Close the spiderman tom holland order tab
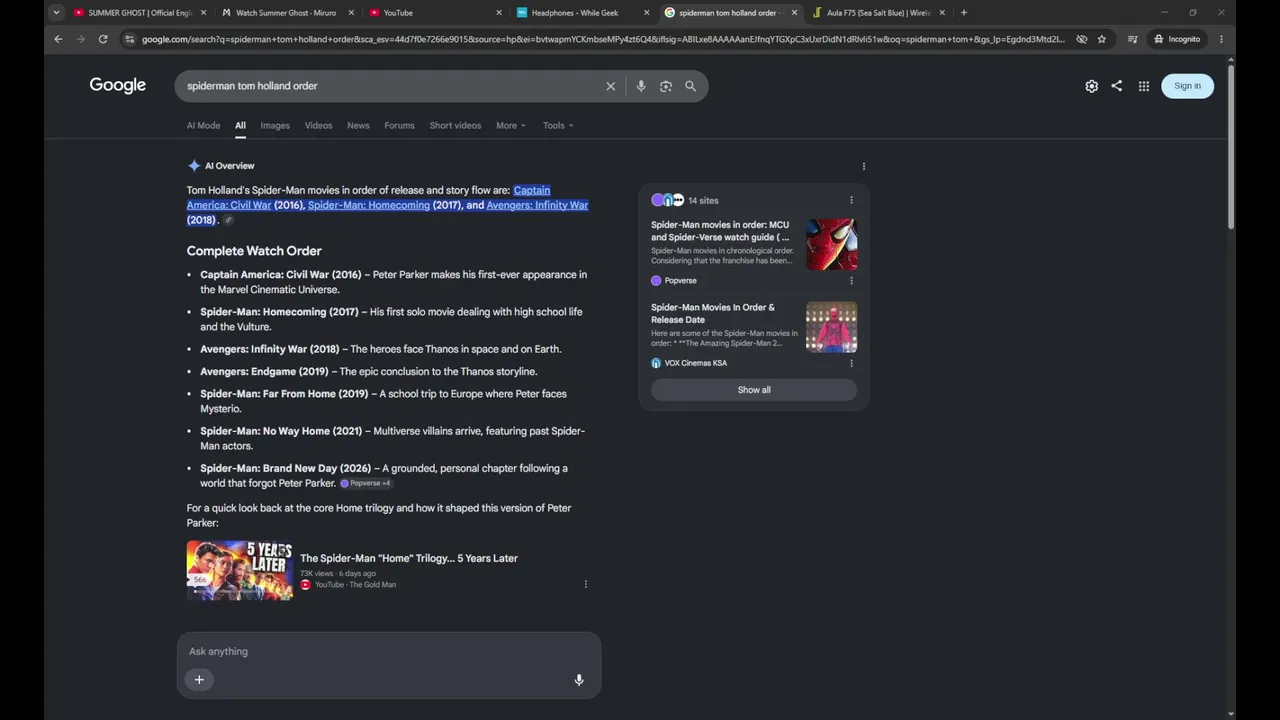 pos(795,13)
